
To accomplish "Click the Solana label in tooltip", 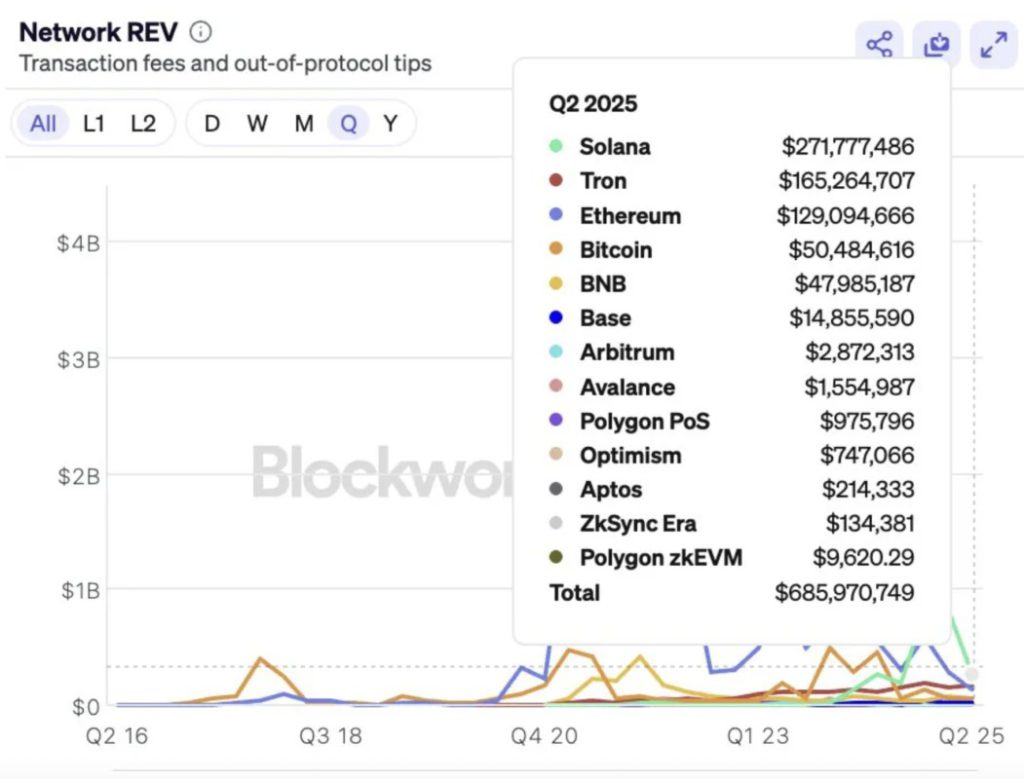I will [x=615, y=147].
